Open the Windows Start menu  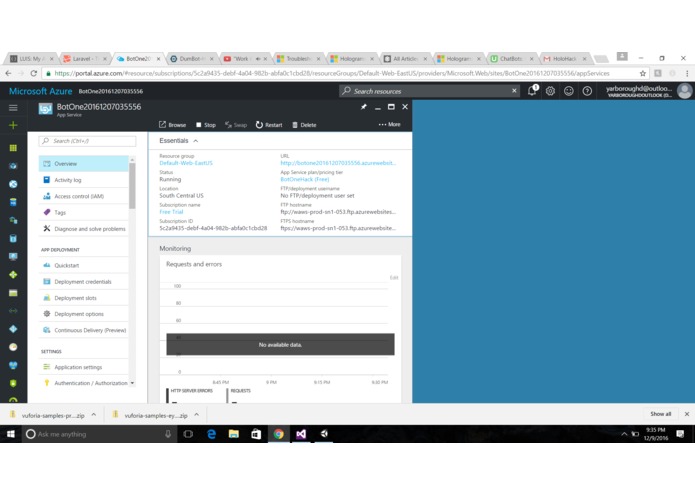(11, 434)
